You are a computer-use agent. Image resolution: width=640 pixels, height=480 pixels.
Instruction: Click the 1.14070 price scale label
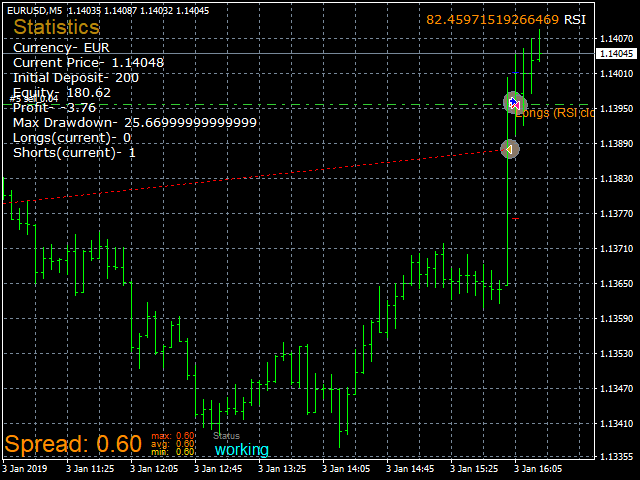click(616, 39)
